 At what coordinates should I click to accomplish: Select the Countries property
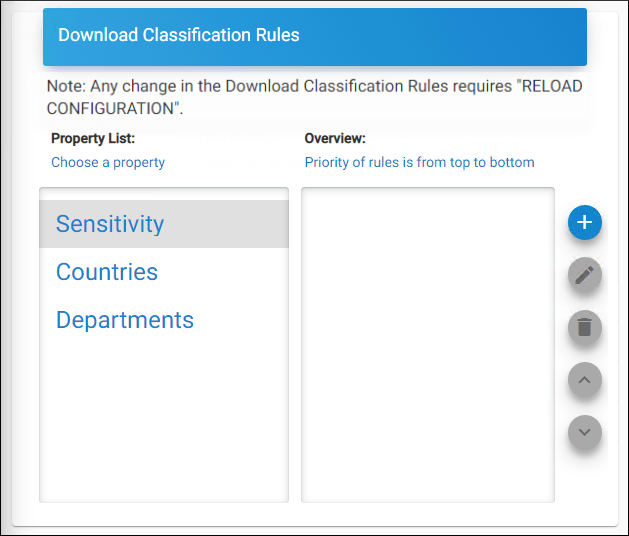click(107, 272)
